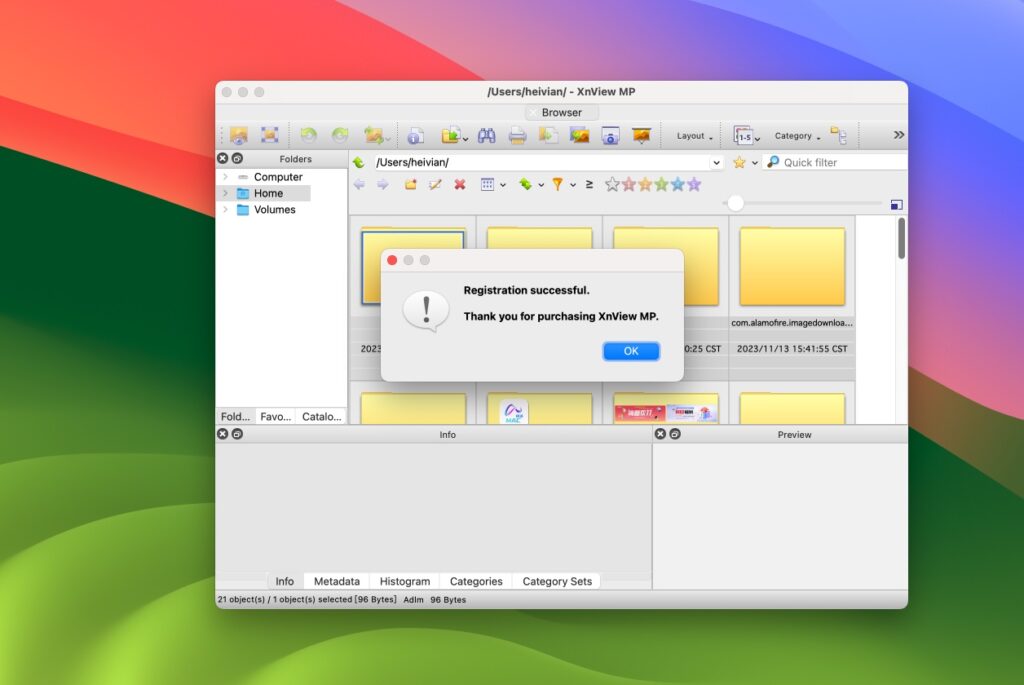This screenshot has width=1024, height=685.
Task: Click OK on the registration dialog
Action: [x=631, y=351]
